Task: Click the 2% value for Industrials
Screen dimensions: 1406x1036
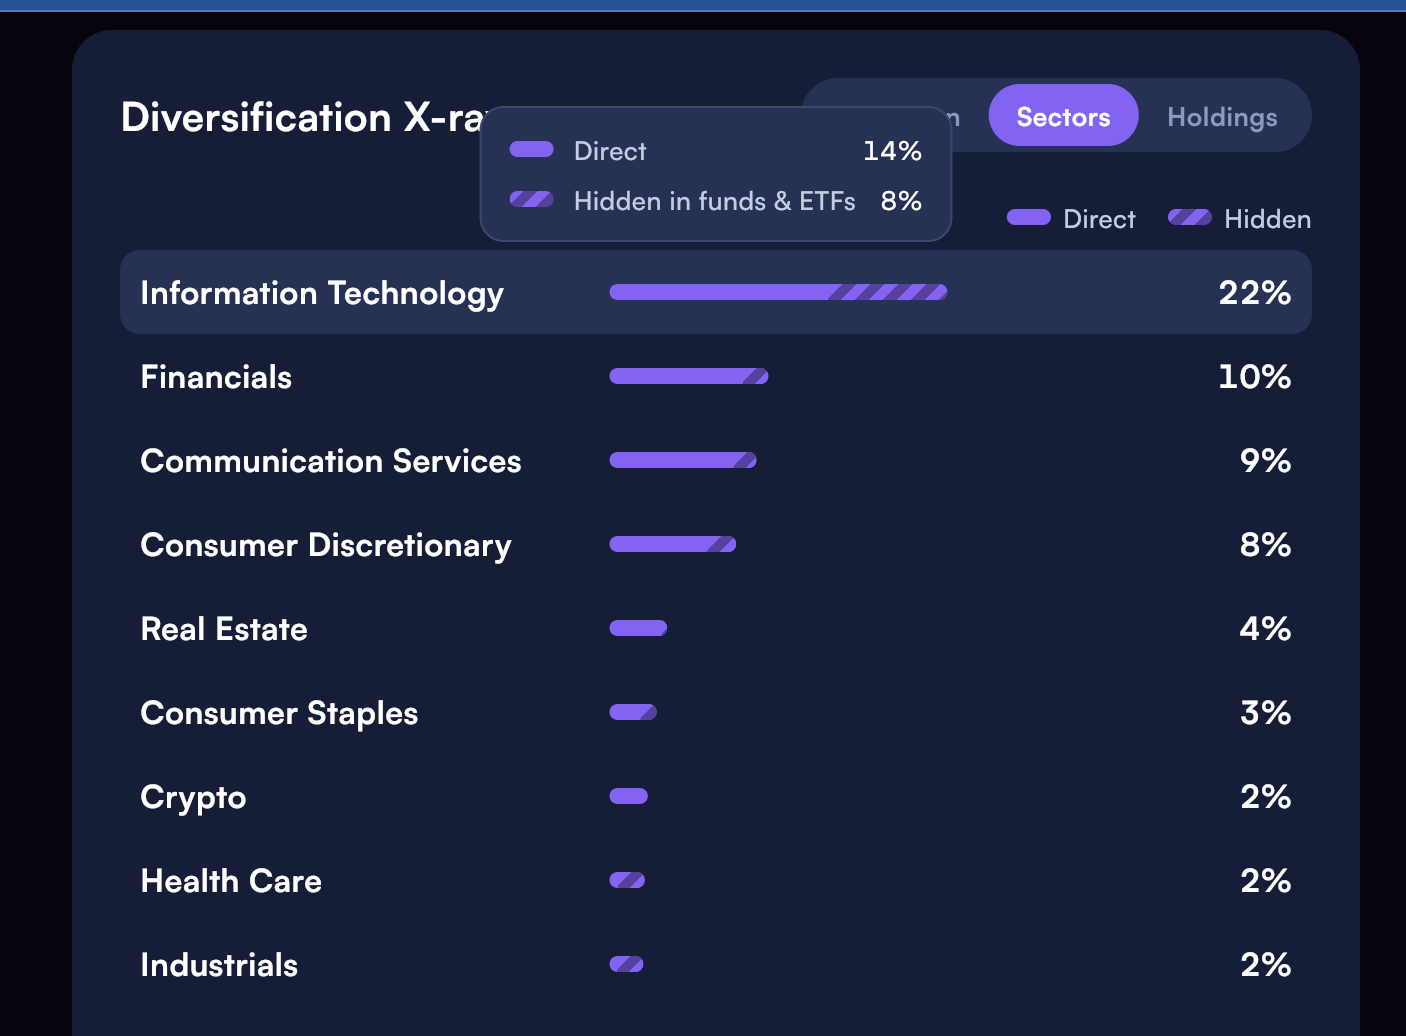Action: point(1265,965)
